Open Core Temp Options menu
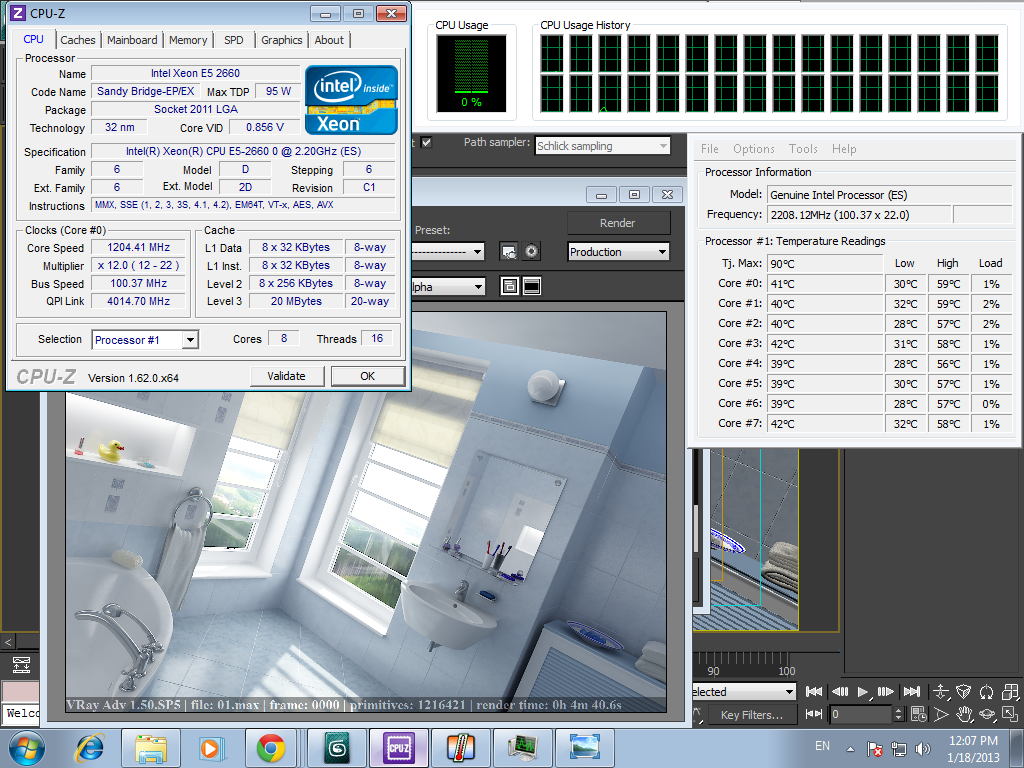 pyautogui.click(x=754, y=149)
